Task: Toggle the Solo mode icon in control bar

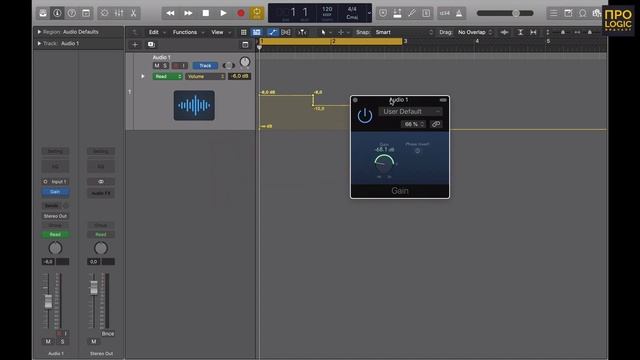Action: pyautogui.click(x=426, y=13)
